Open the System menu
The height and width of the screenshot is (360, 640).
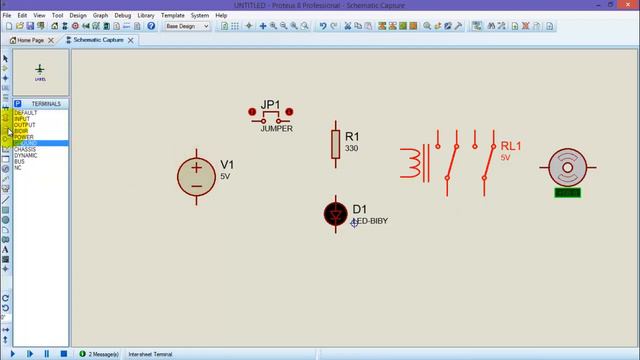[x=200, y=15]
